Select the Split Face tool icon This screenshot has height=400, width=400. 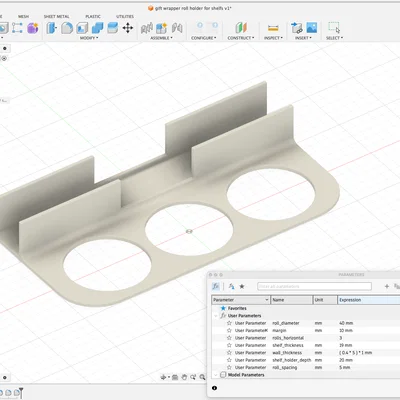pos(113,28)
